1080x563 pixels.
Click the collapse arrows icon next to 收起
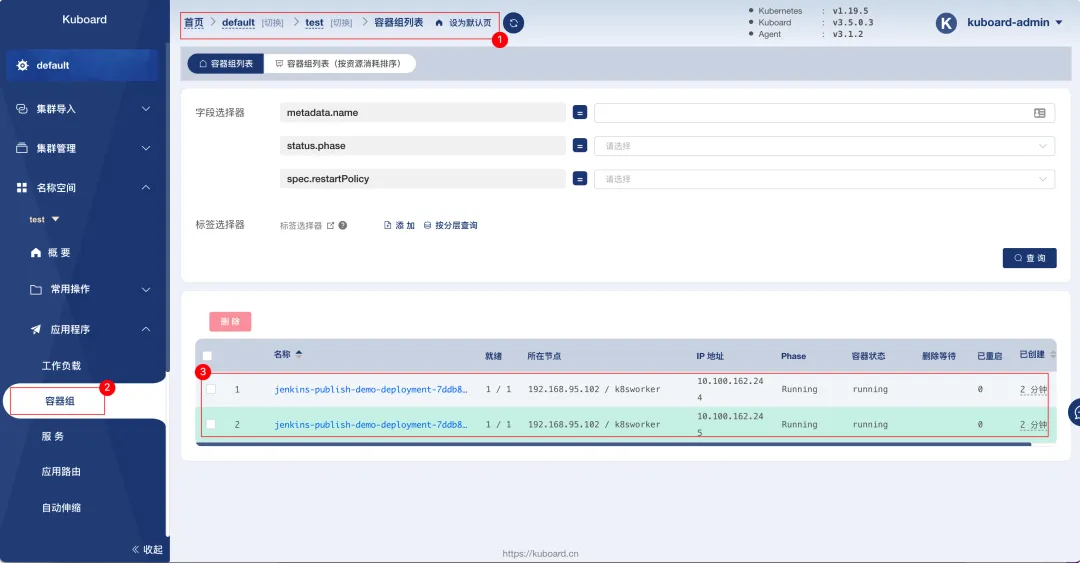click(135, 549)
